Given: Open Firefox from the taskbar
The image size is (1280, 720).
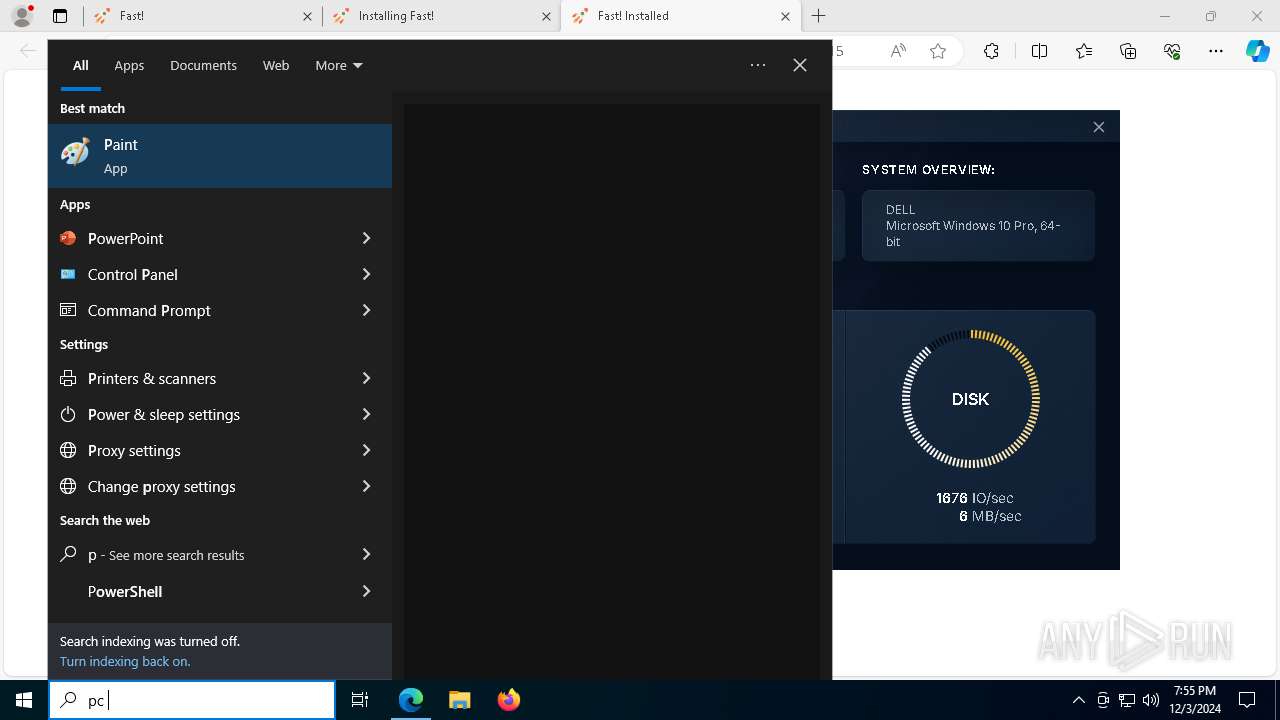Looking at the screenshot, I should (x=509, y=700).
